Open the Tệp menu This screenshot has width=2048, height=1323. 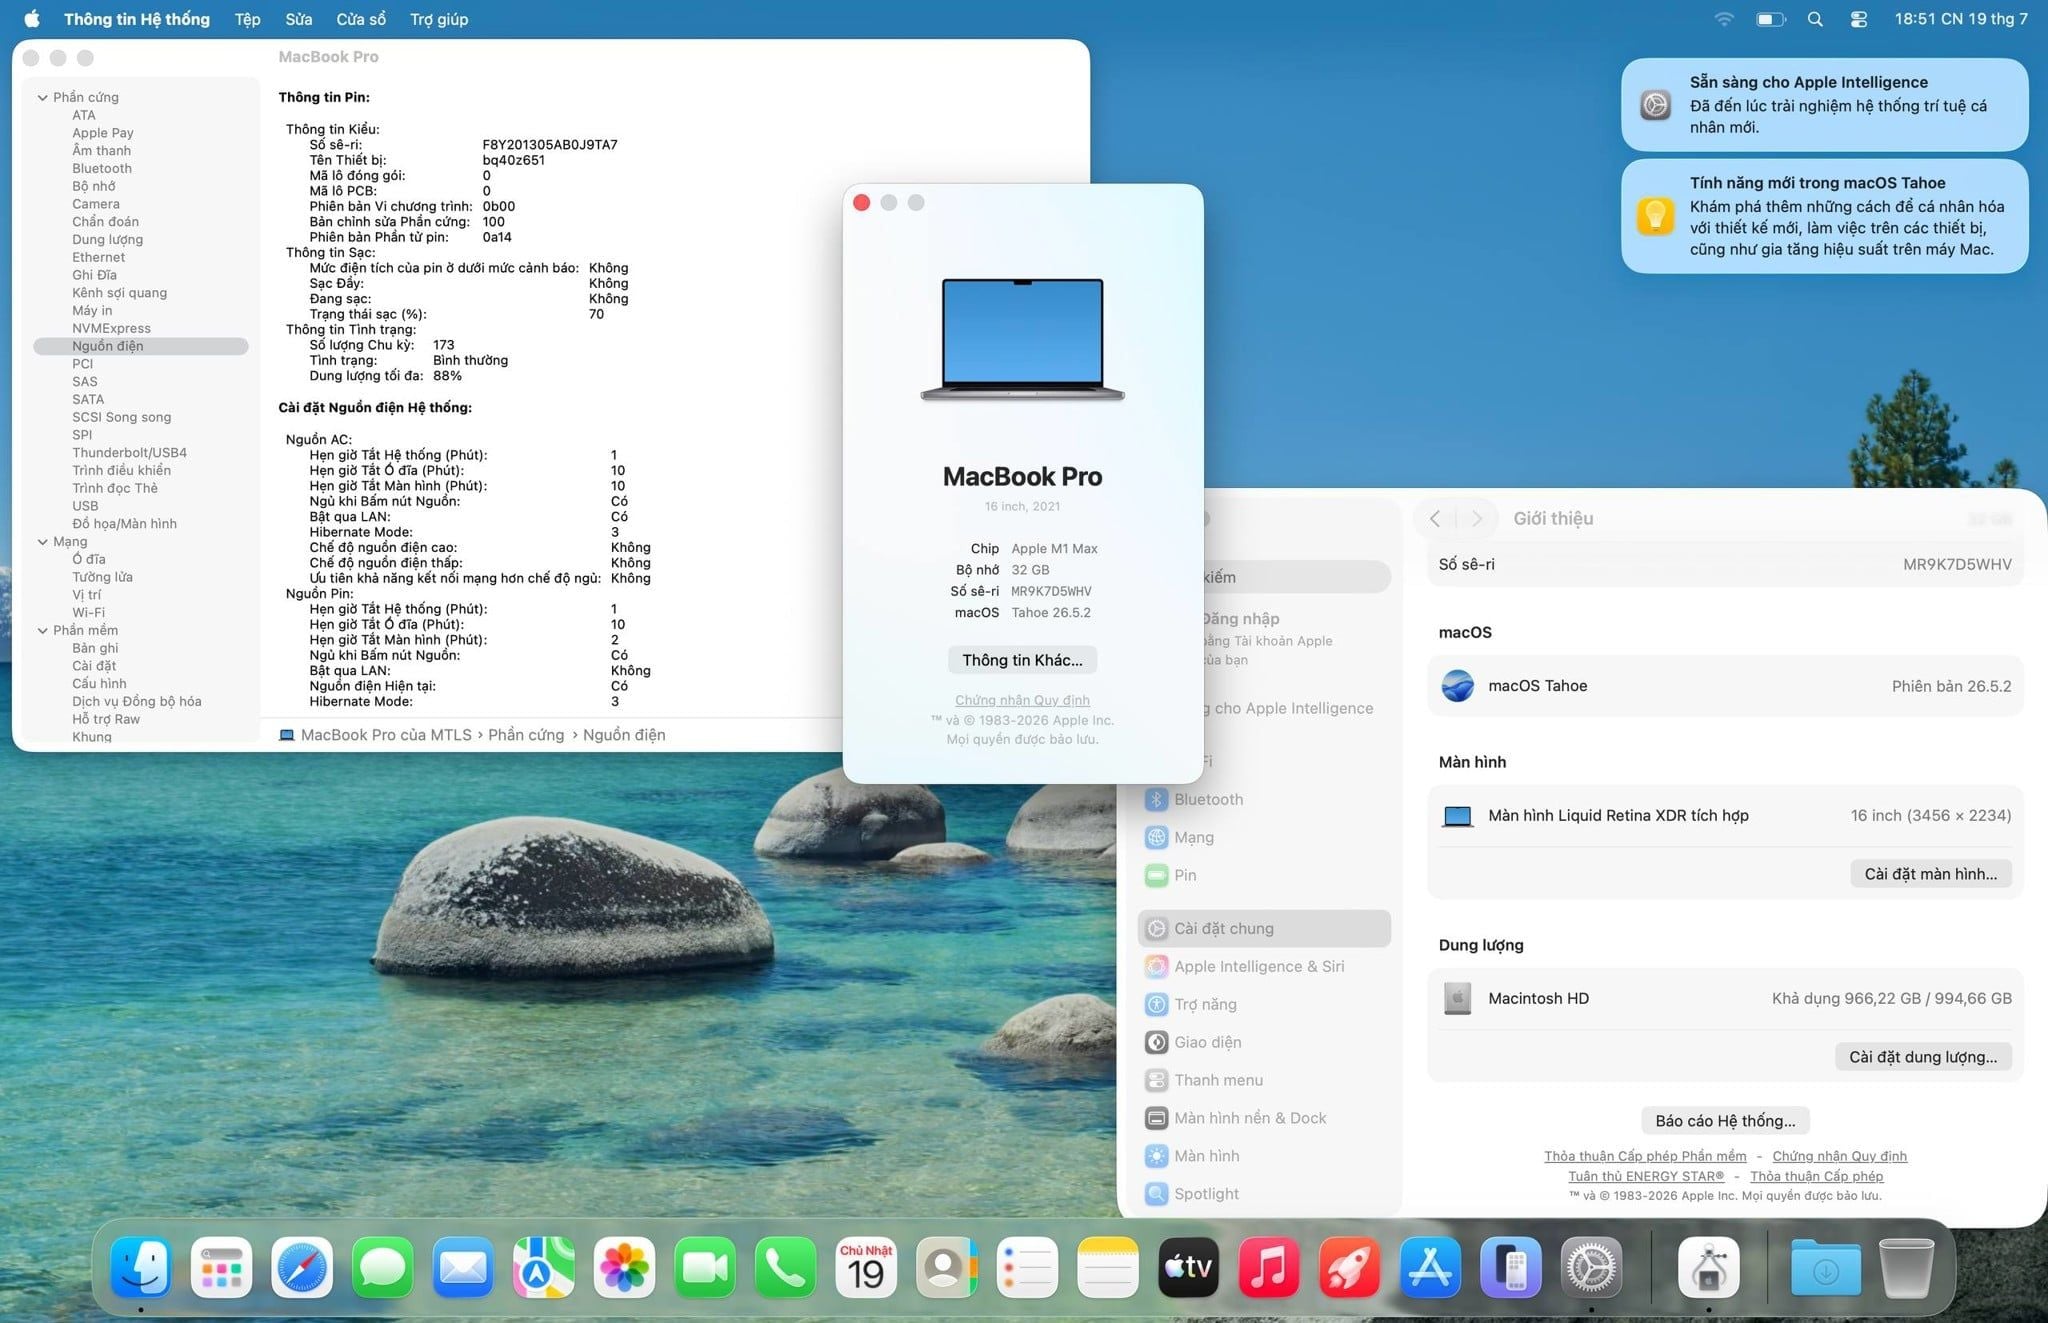[x=247, y=19]
